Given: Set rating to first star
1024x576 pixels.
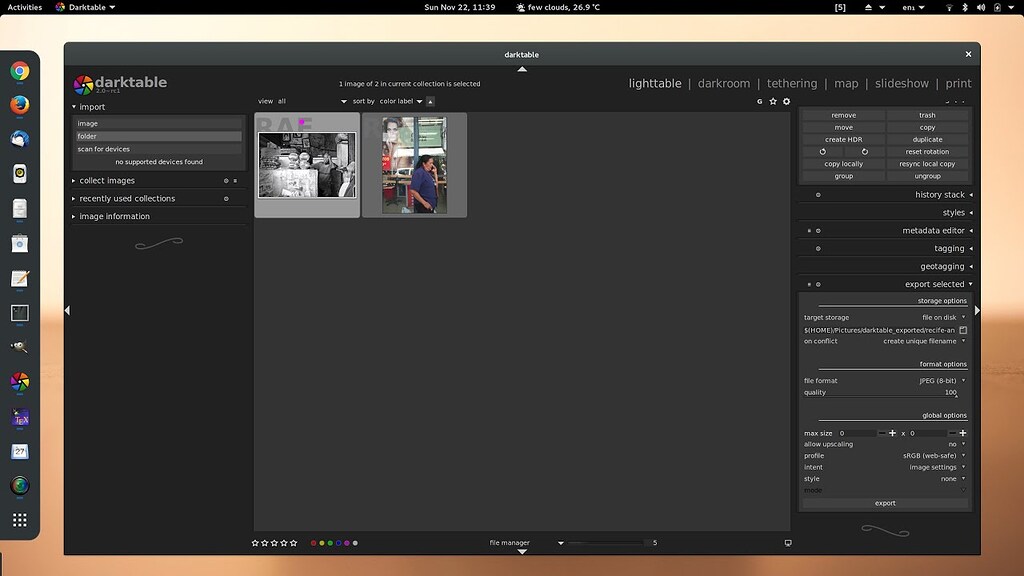Looking at the screenshot, I should point(255,543).
